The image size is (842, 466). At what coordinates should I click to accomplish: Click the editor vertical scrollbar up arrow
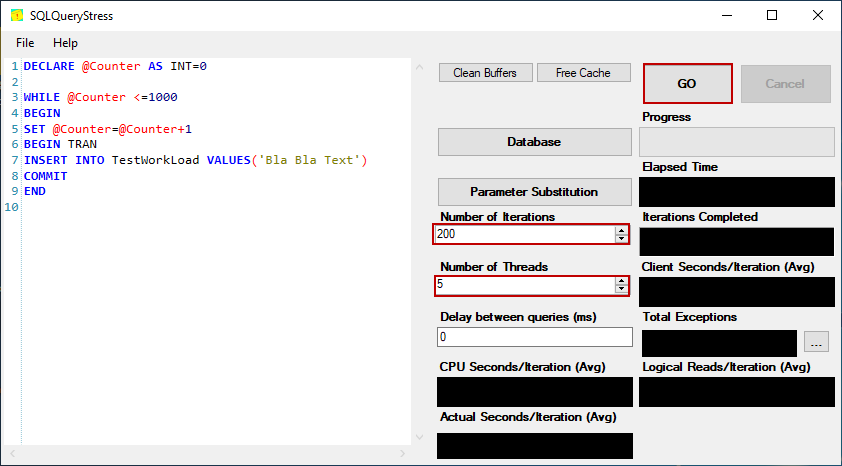[x=419, y=68]
